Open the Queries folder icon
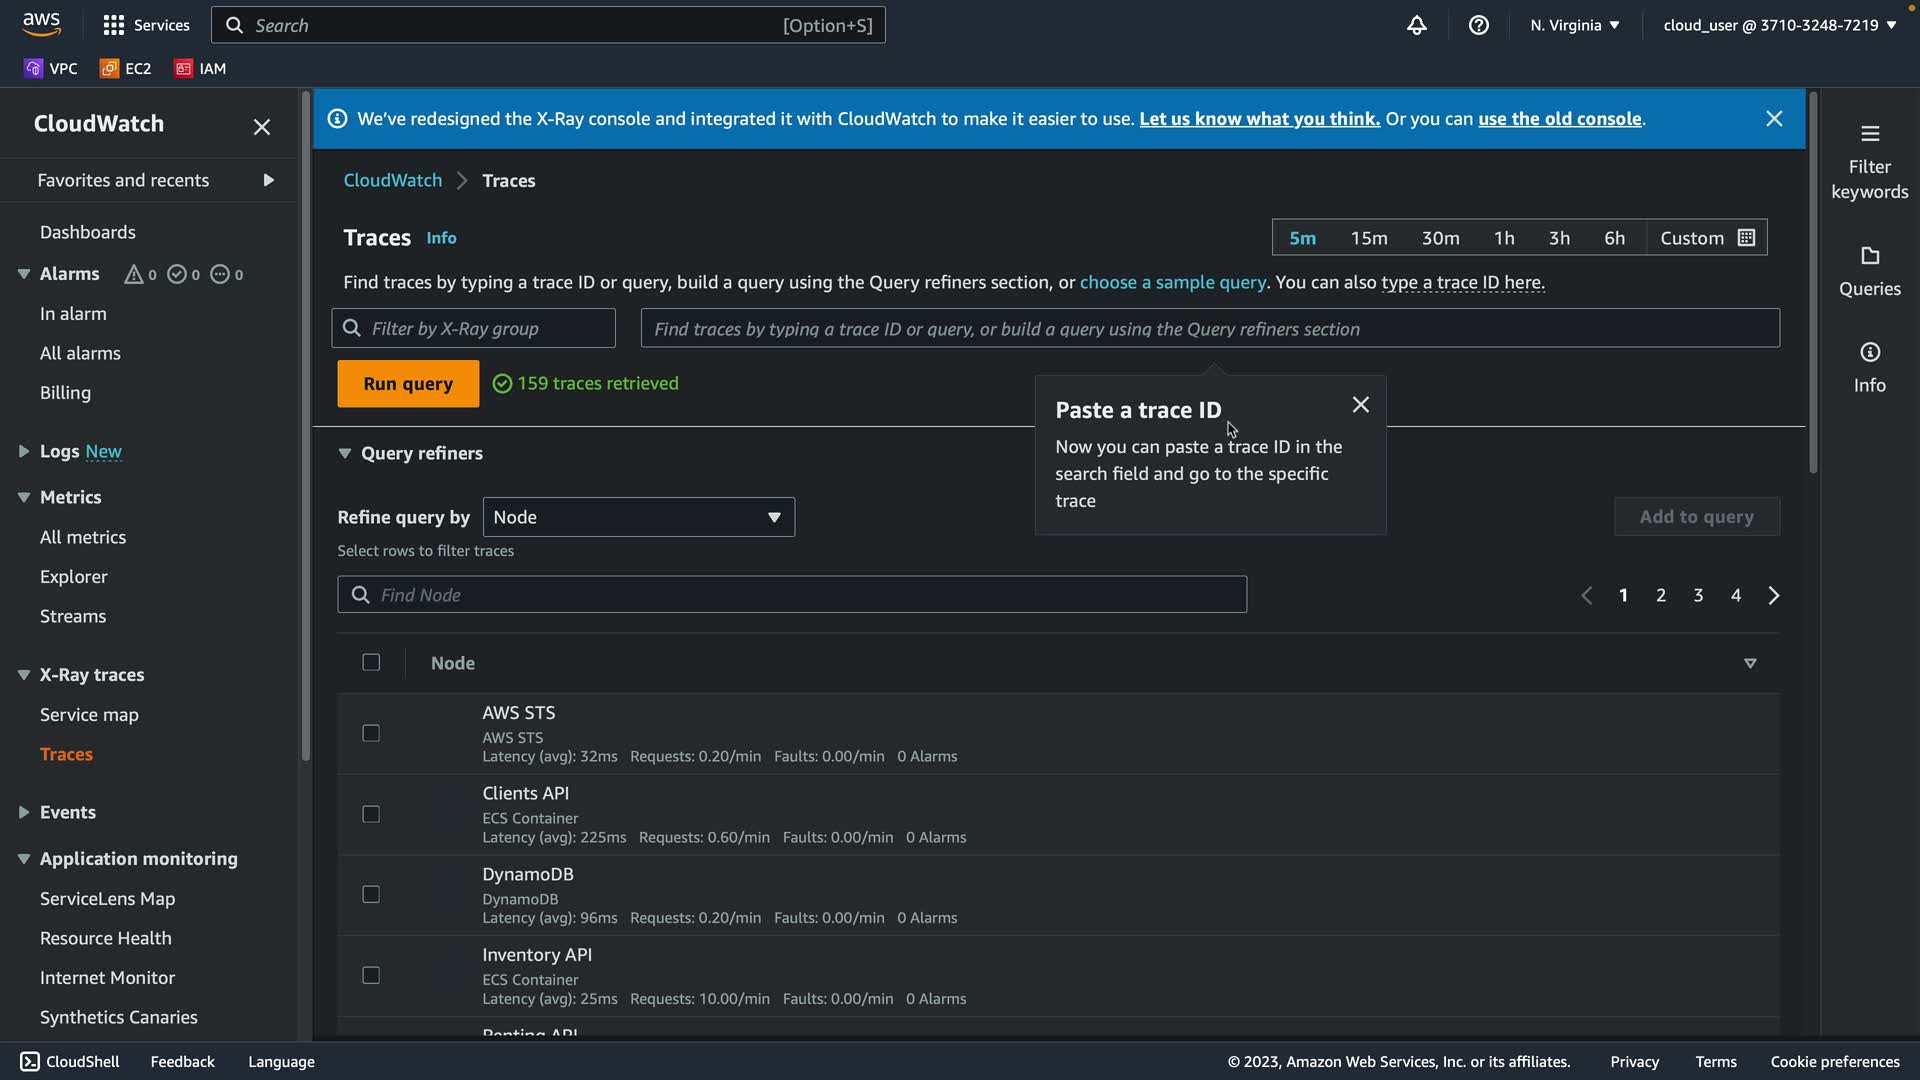Screen dimensions: 1920x1080 (x=1869, y=256)
